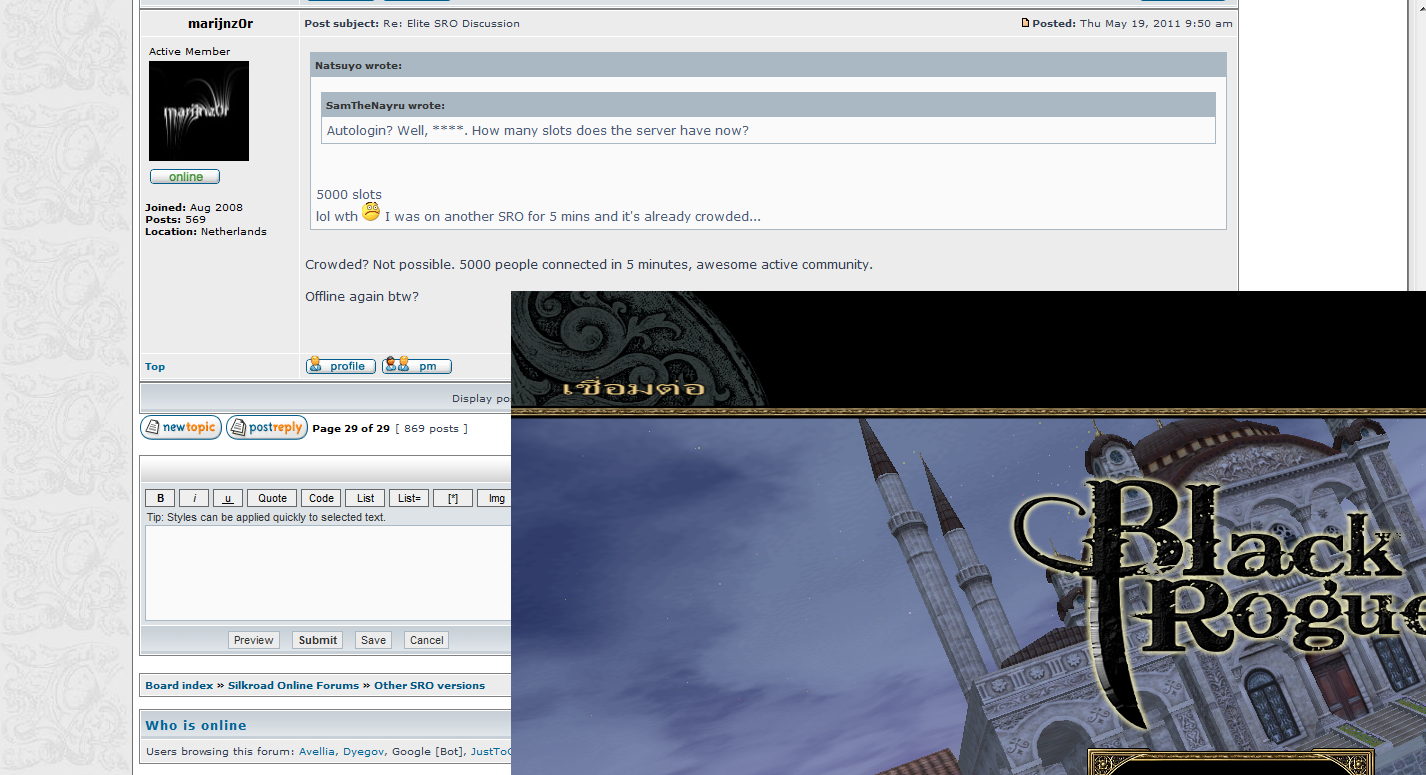This screenshot has width=1426, height=775.
Task: Click the 'Offline again btw?' post text
Action: 362,297
